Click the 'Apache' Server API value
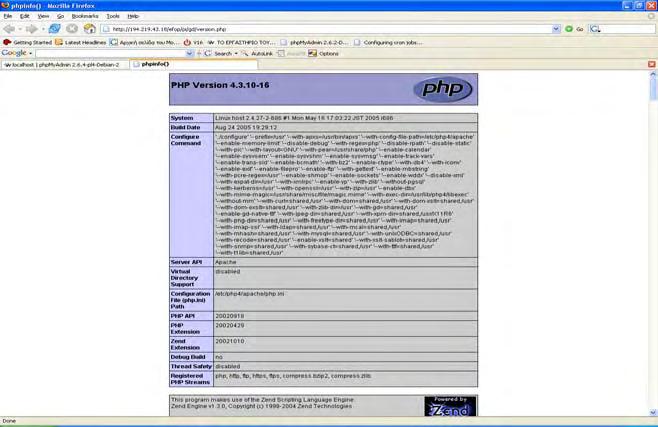The image size is (658, 427). click(x=225, y=262)
